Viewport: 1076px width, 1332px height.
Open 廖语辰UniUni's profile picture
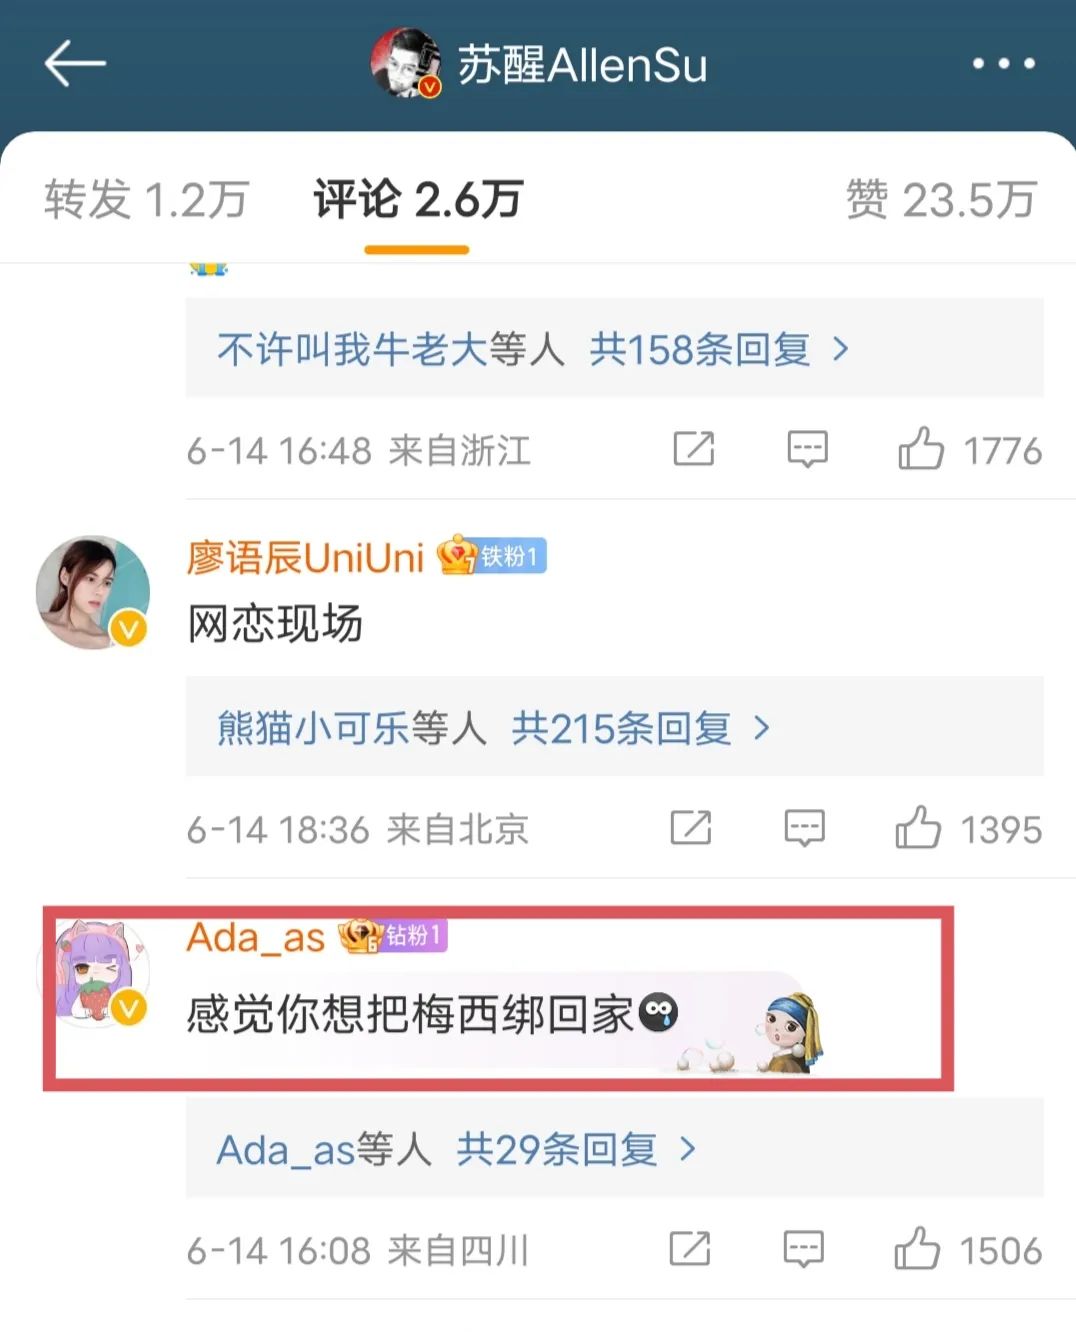pos(93,591)
